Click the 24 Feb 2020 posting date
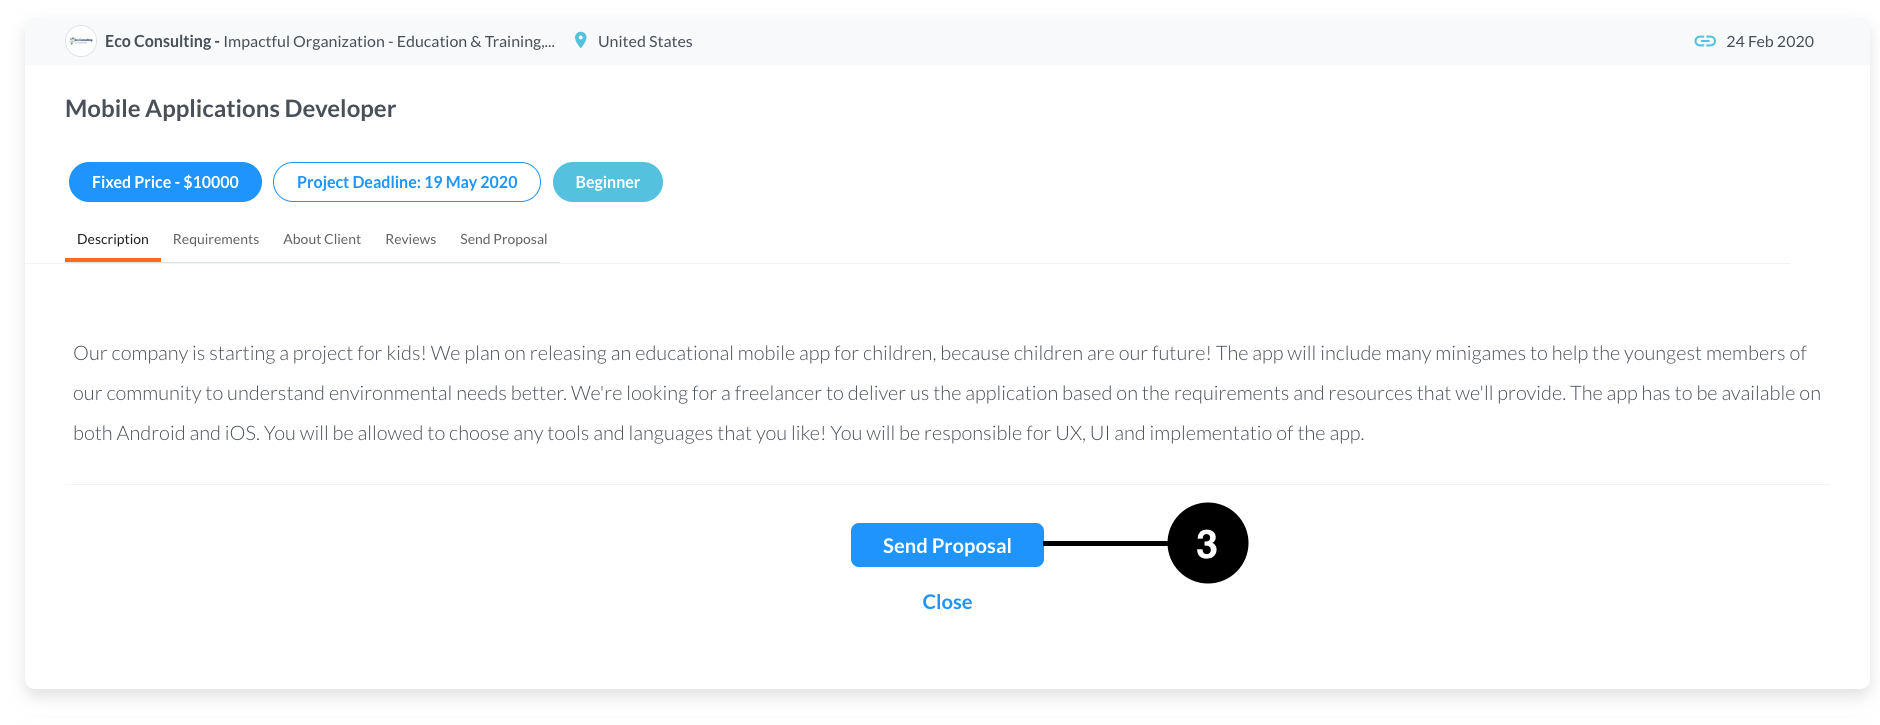Screen dimensions: 1880x725 [1770, 41]
